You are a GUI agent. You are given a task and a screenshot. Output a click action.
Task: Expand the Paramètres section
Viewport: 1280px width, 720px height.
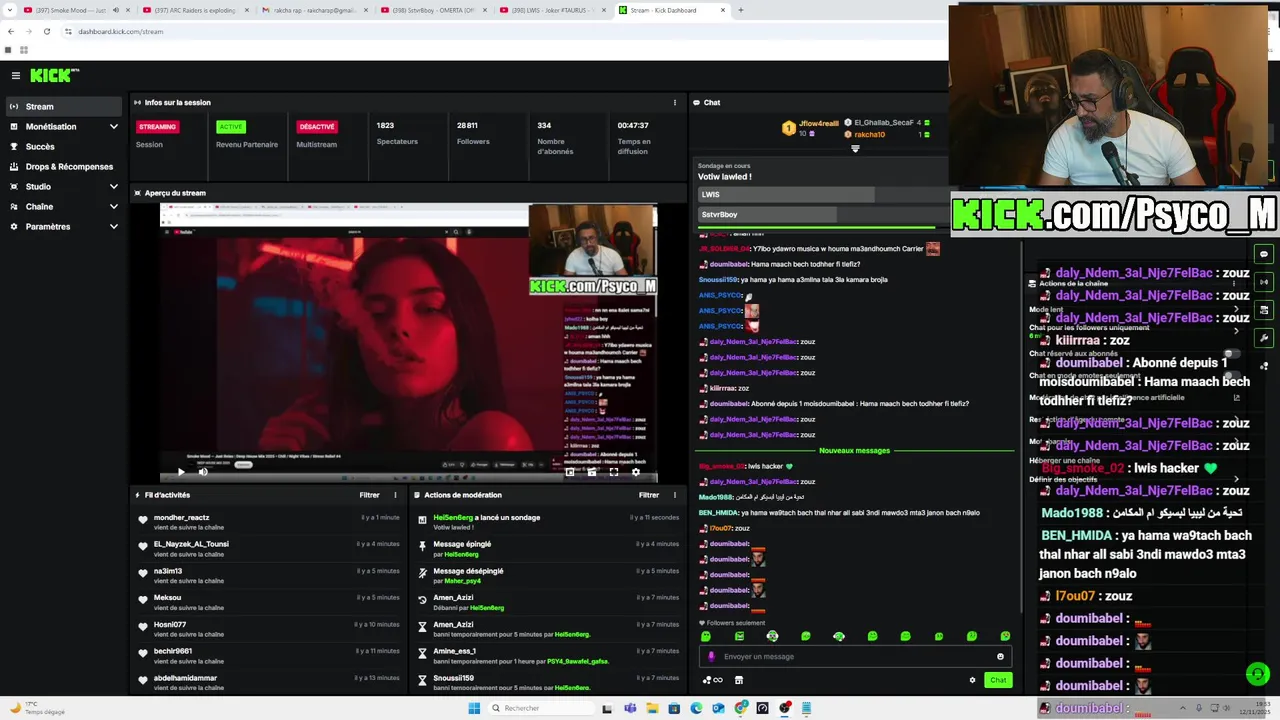(x=62, y=227)
